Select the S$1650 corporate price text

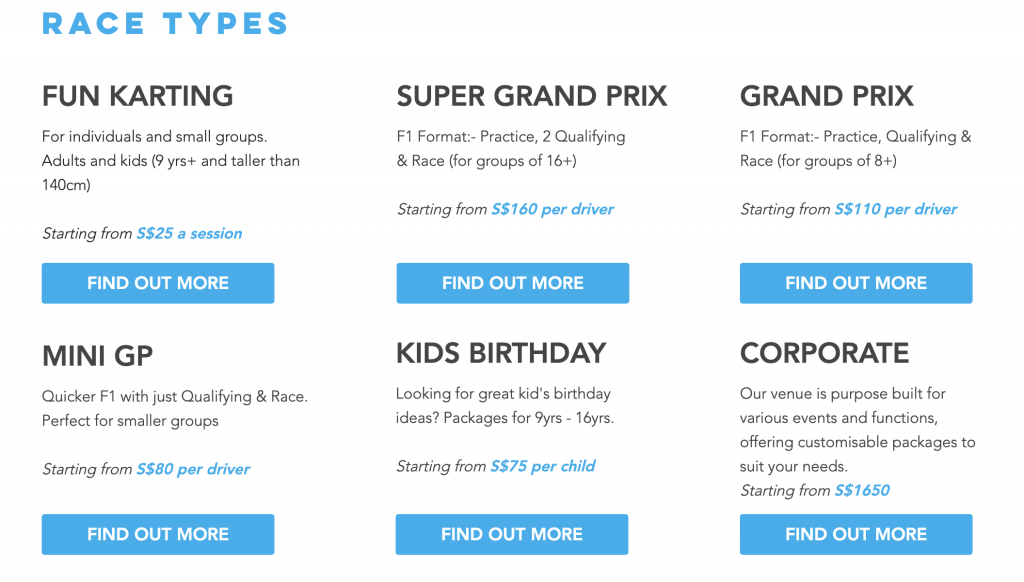point(861,490)
